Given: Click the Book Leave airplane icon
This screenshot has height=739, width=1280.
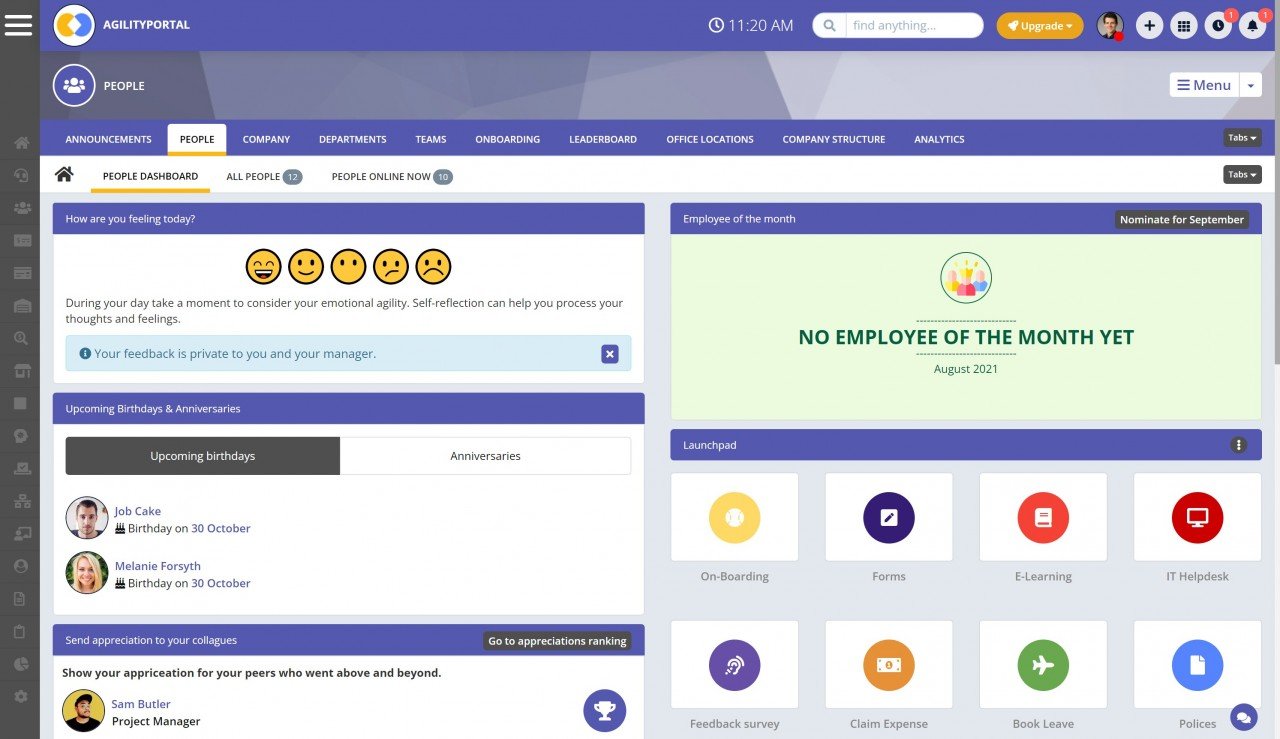Looking at the screenshot, I should point(1043,664).
